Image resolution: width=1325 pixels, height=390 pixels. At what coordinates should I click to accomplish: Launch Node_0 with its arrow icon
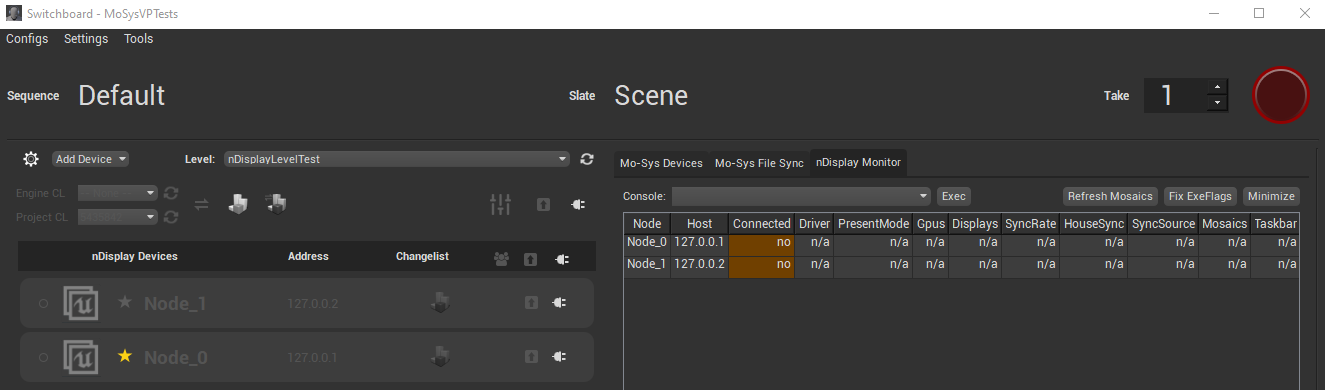pyautogui.click(x=531, y=357)
